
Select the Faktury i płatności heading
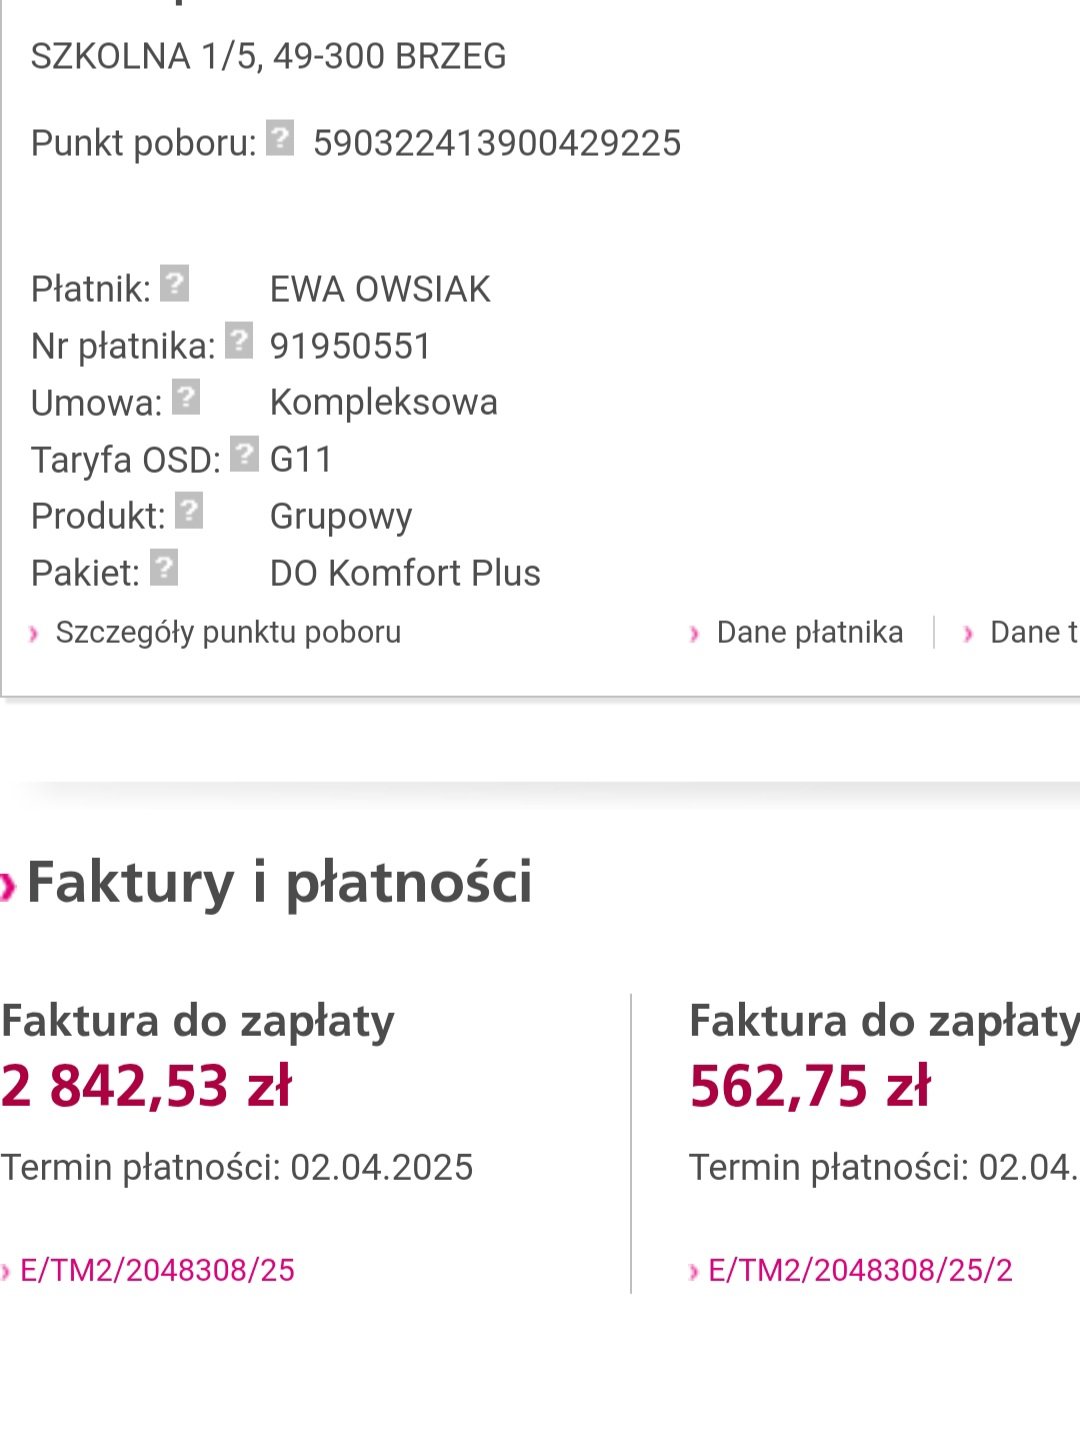click(280, 883)
